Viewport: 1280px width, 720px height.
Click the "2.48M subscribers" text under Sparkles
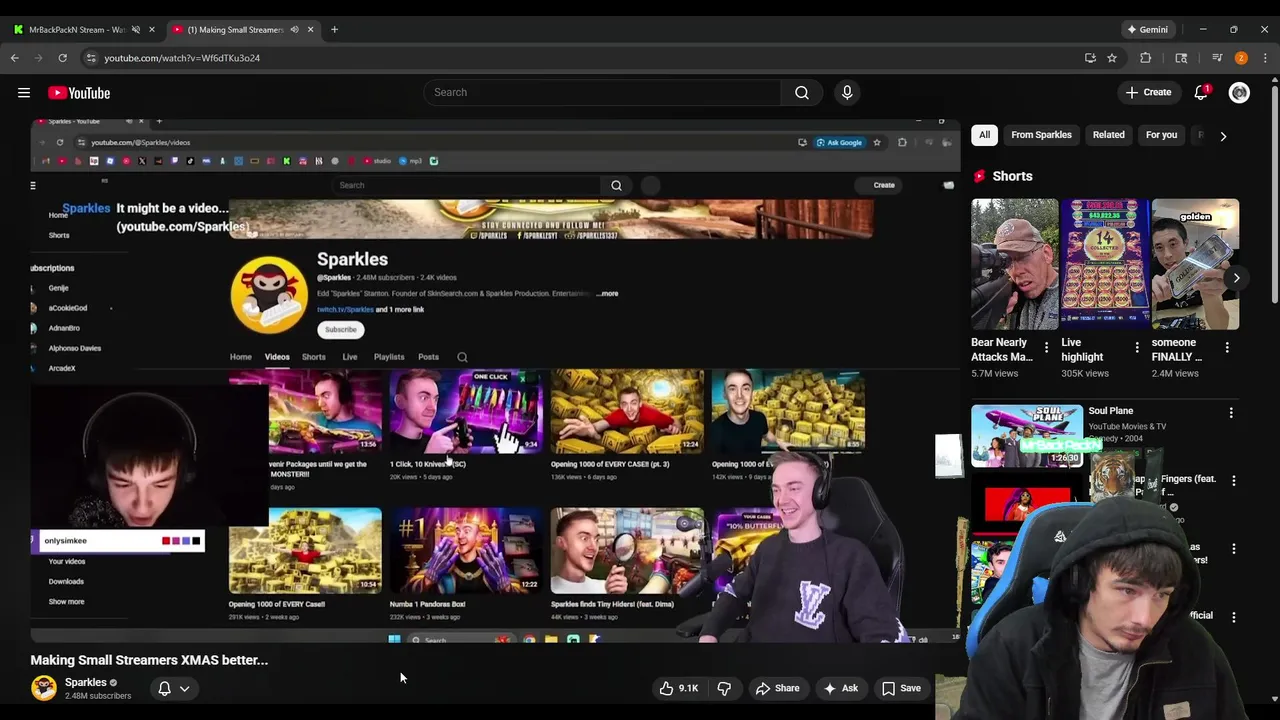tap(98, 696)
